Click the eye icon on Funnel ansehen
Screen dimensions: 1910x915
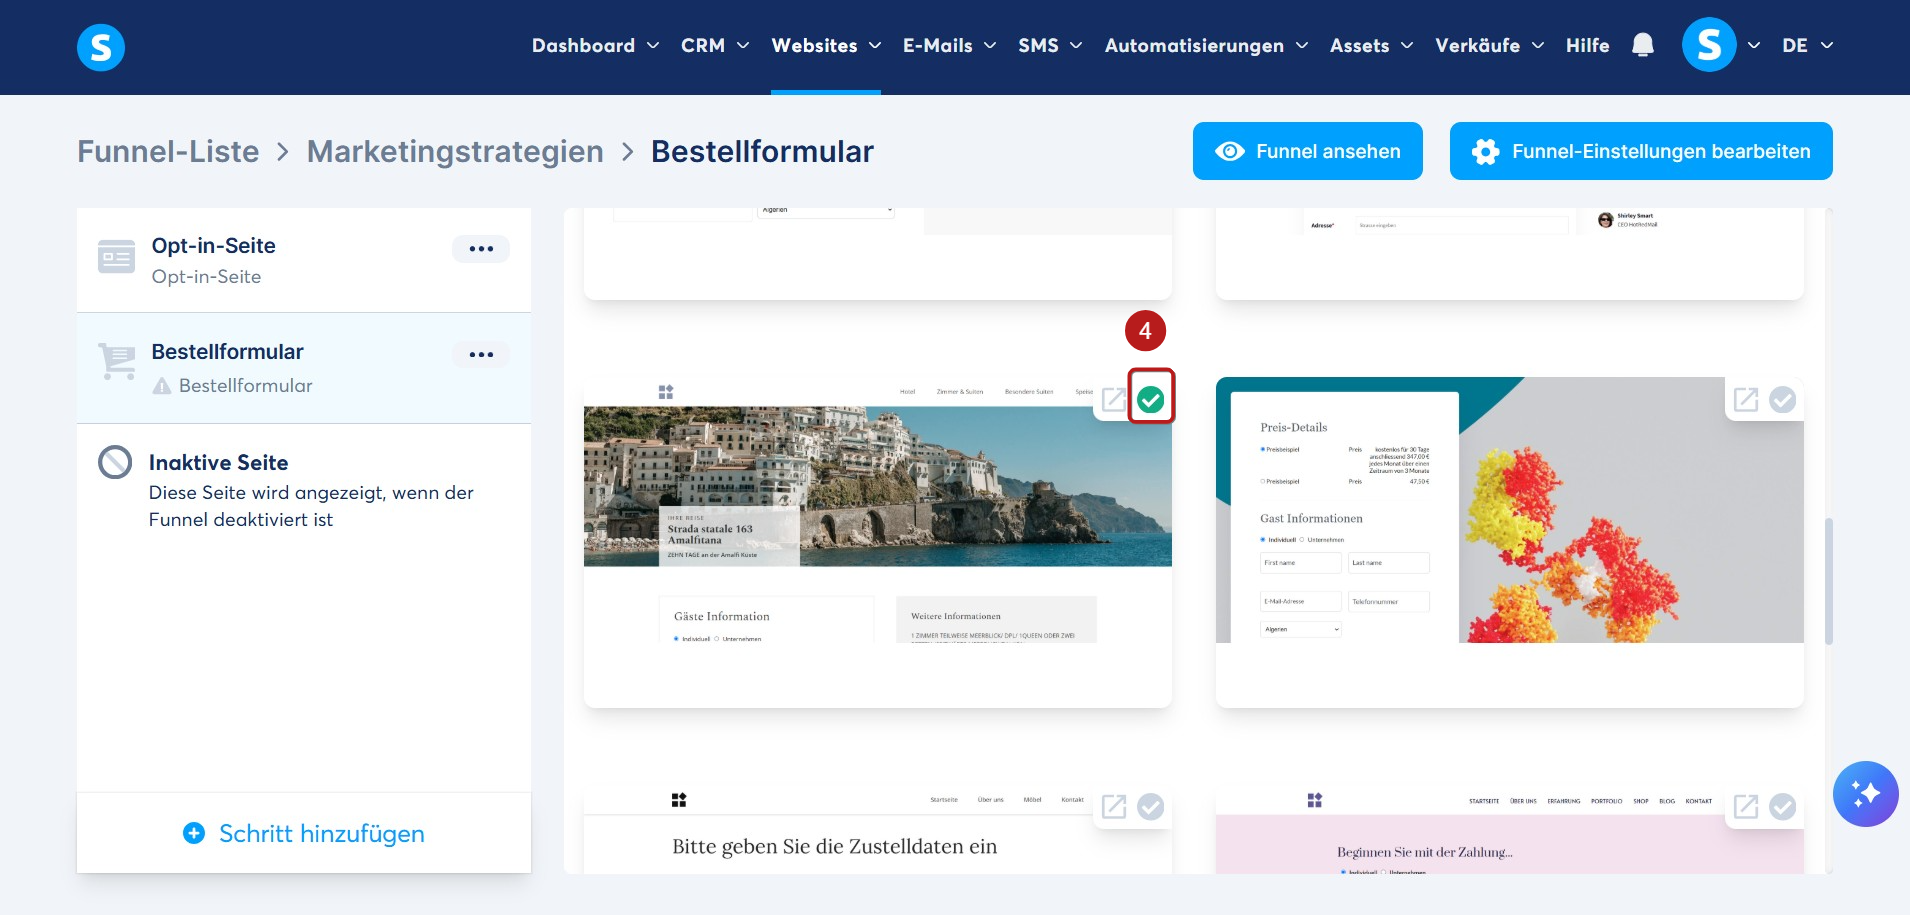(x=1230, y=151)
